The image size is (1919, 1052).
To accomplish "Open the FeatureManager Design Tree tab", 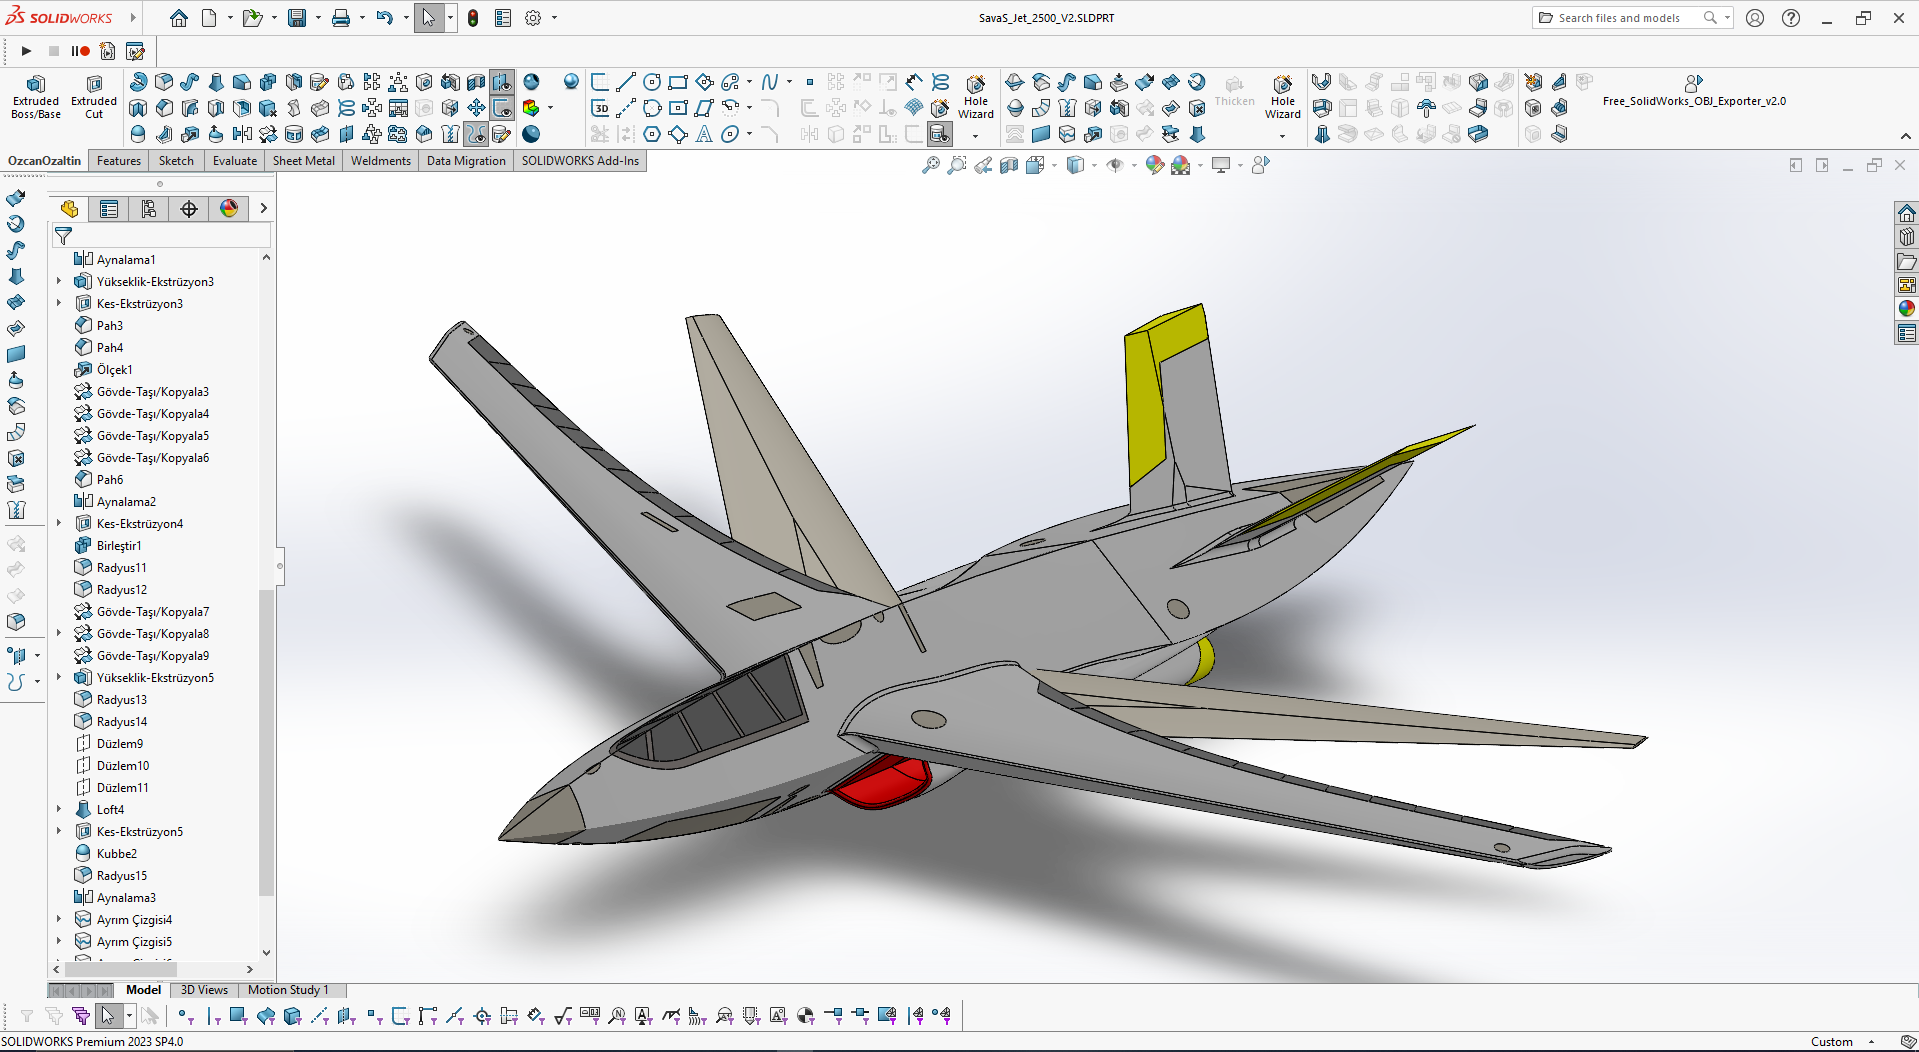I will [69, 208].
